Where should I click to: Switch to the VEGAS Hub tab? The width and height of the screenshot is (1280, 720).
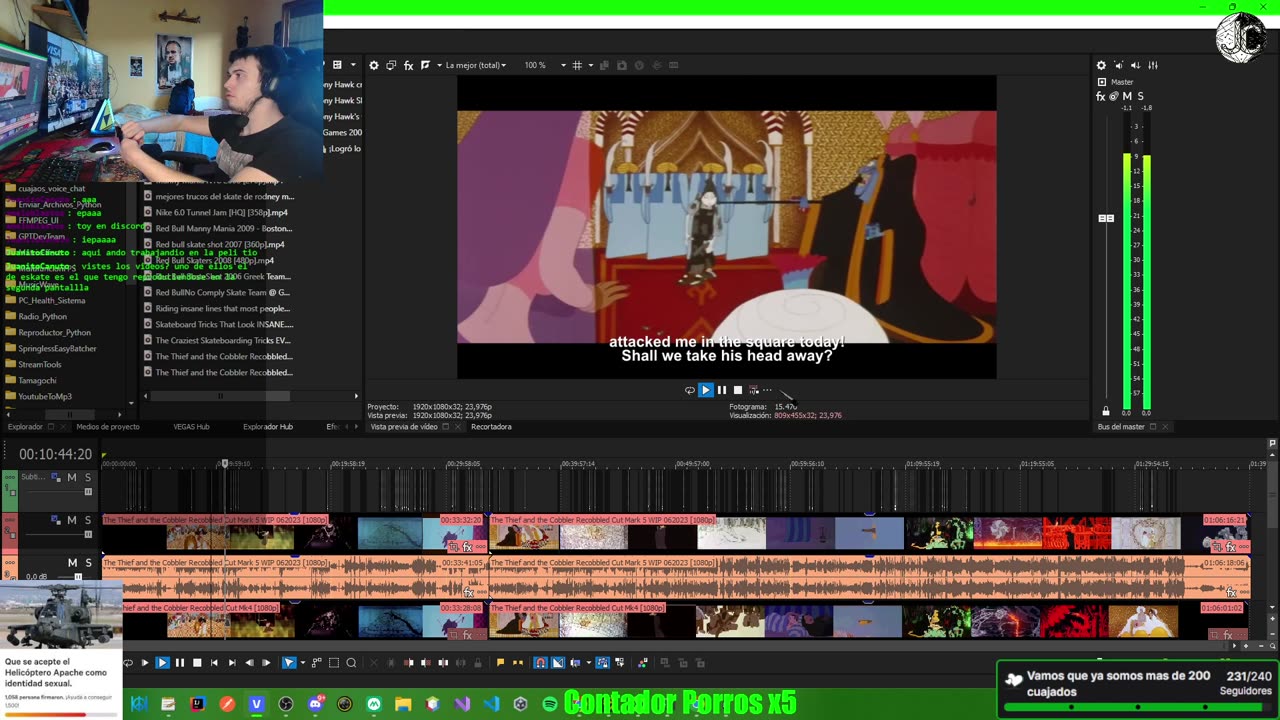point(191,427)
